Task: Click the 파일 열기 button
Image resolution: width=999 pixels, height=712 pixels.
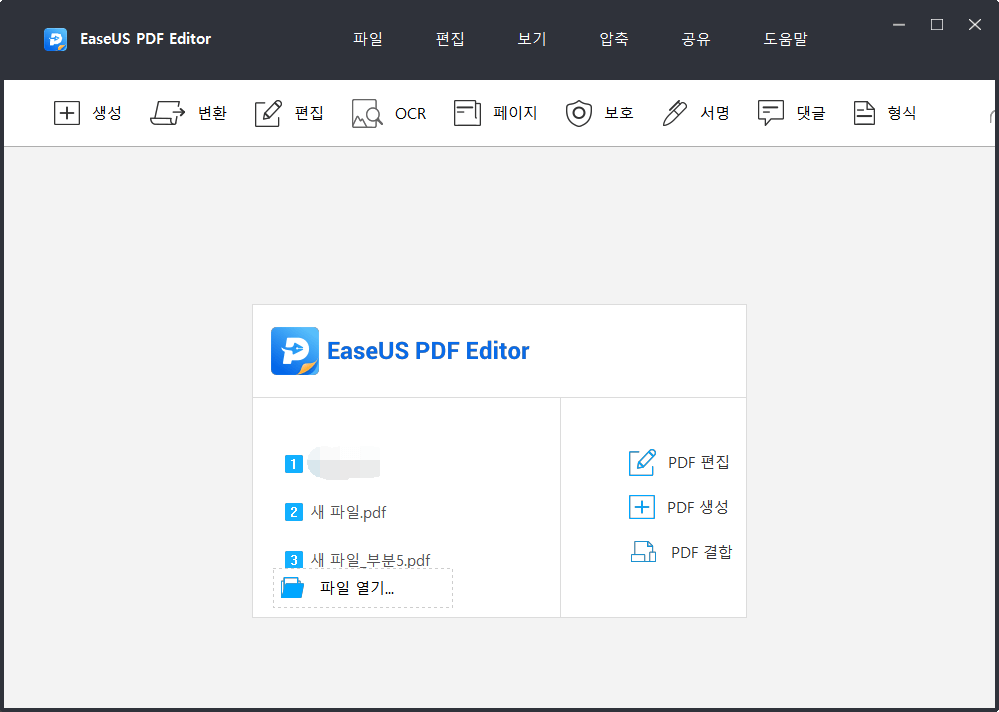Action: [362, 588]
